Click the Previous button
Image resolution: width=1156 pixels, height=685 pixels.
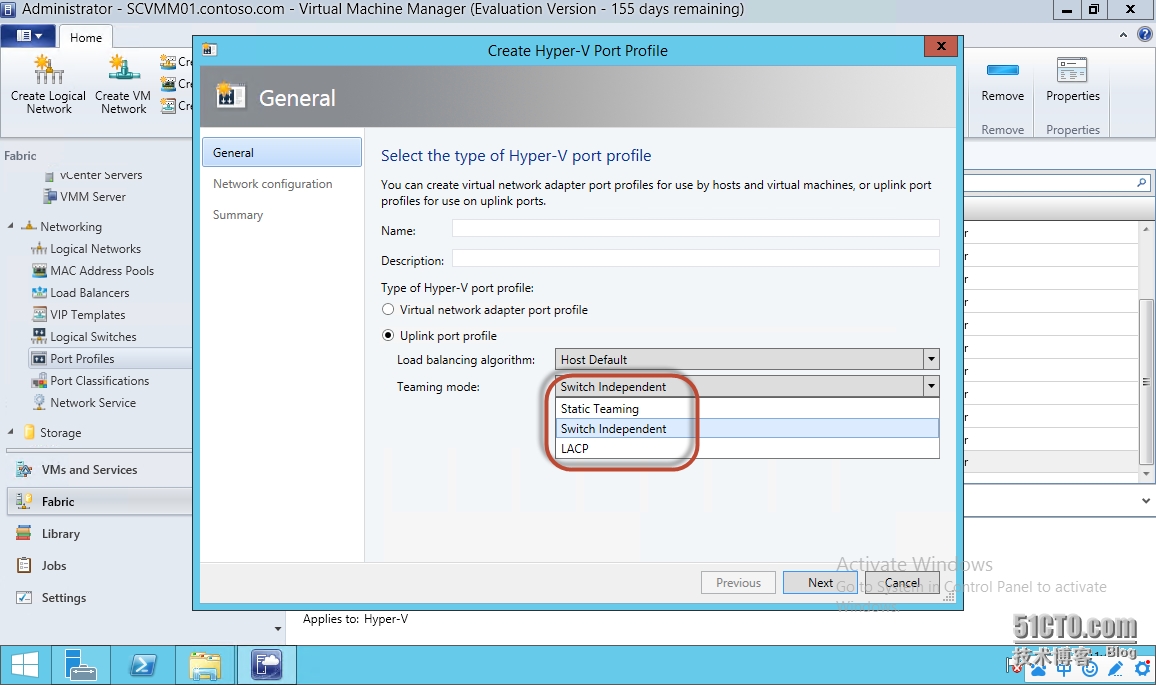738,583
